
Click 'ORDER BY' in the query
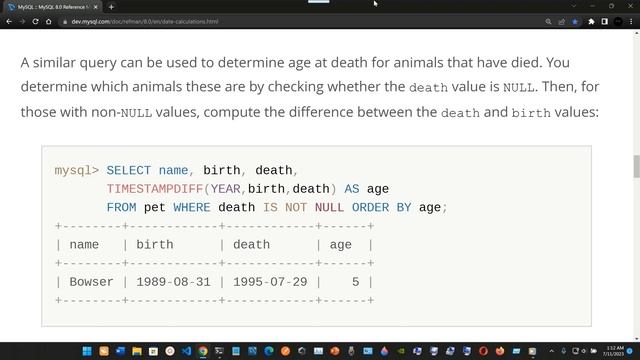coord(382,208)
